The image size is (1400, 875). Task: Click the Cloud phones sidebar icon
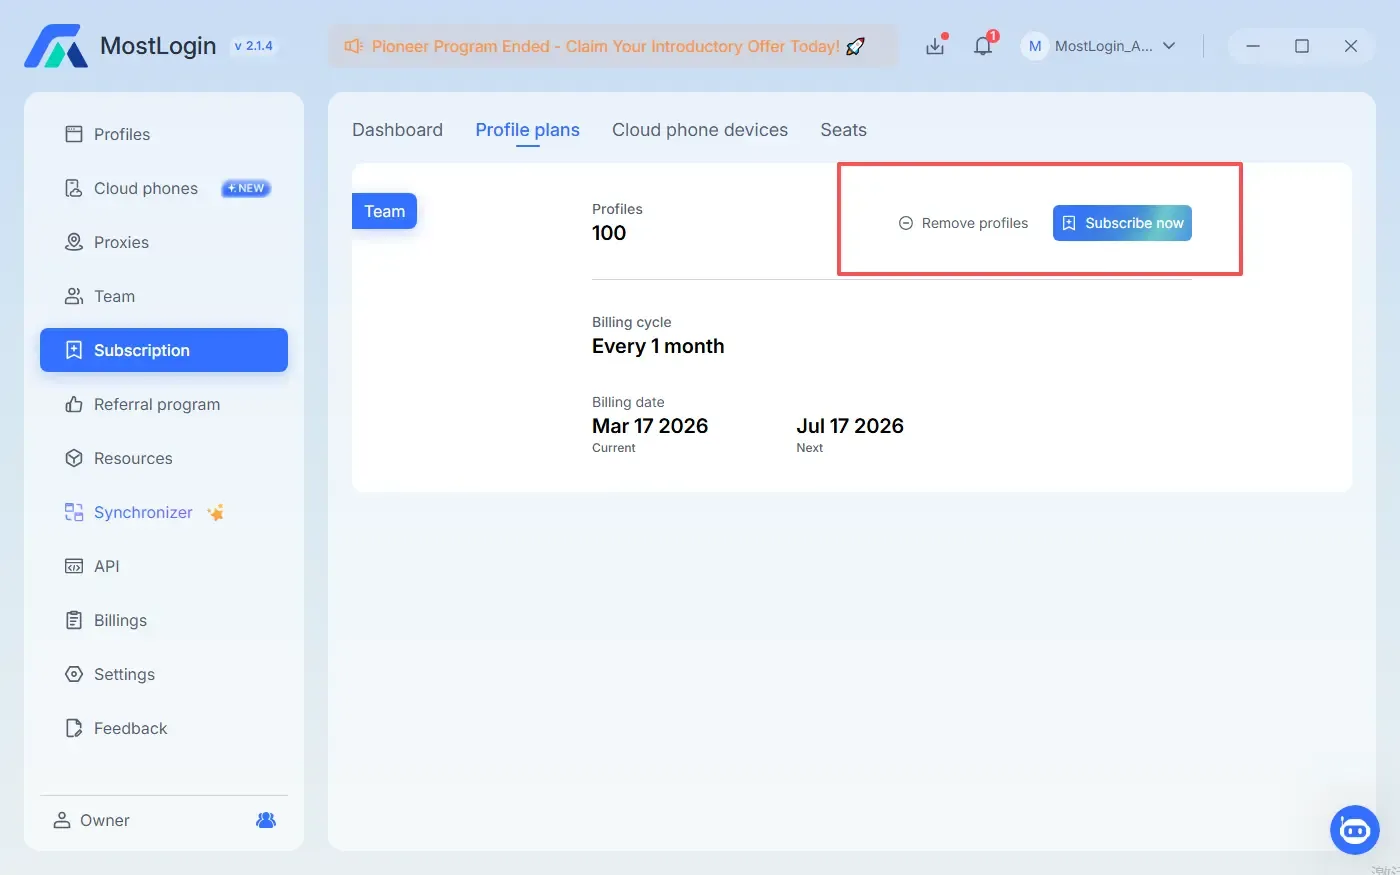74,188
